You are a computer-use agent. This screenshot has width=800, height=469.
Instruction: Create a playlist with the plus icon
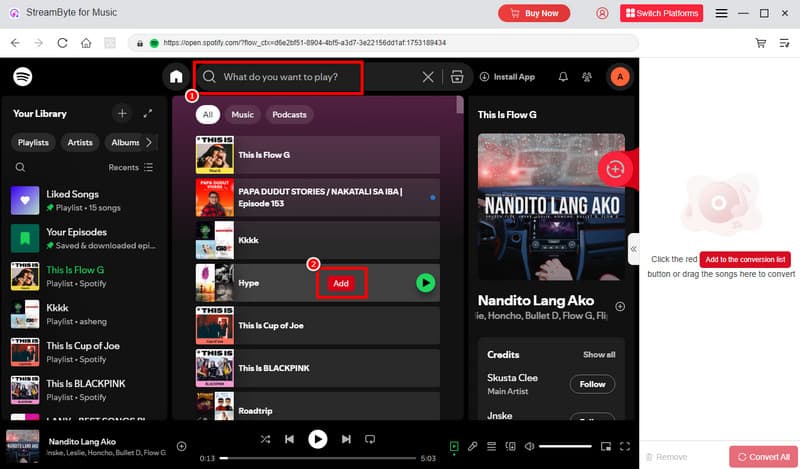click(122, 113)
